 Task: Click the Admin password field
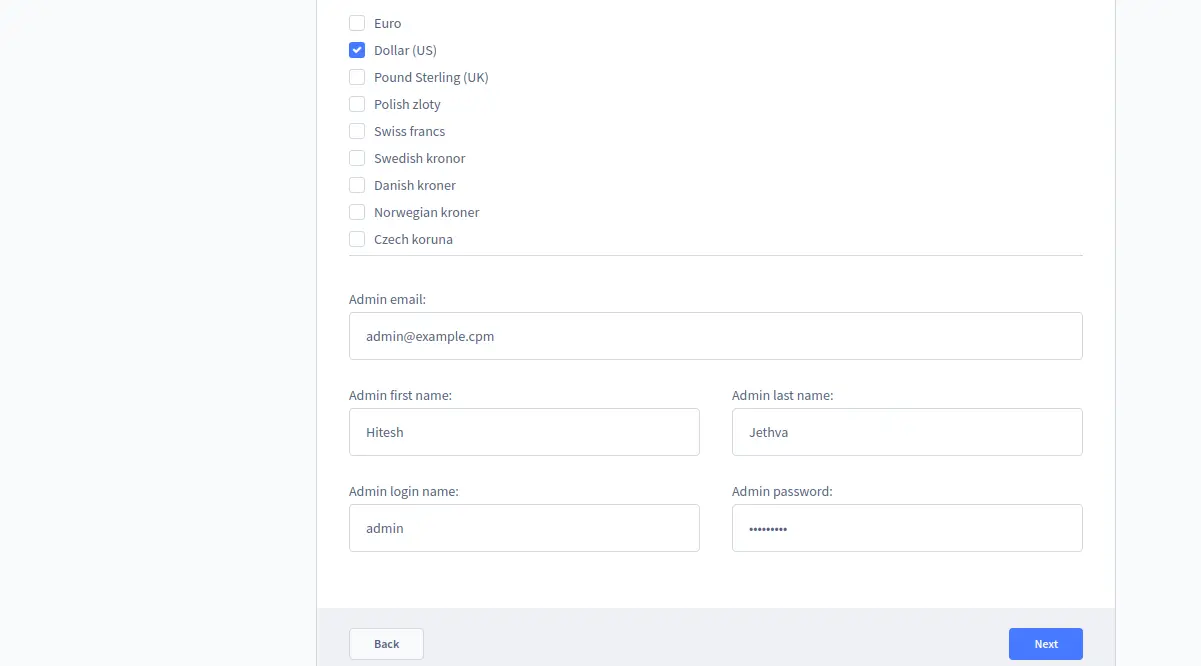coord(907,528)
